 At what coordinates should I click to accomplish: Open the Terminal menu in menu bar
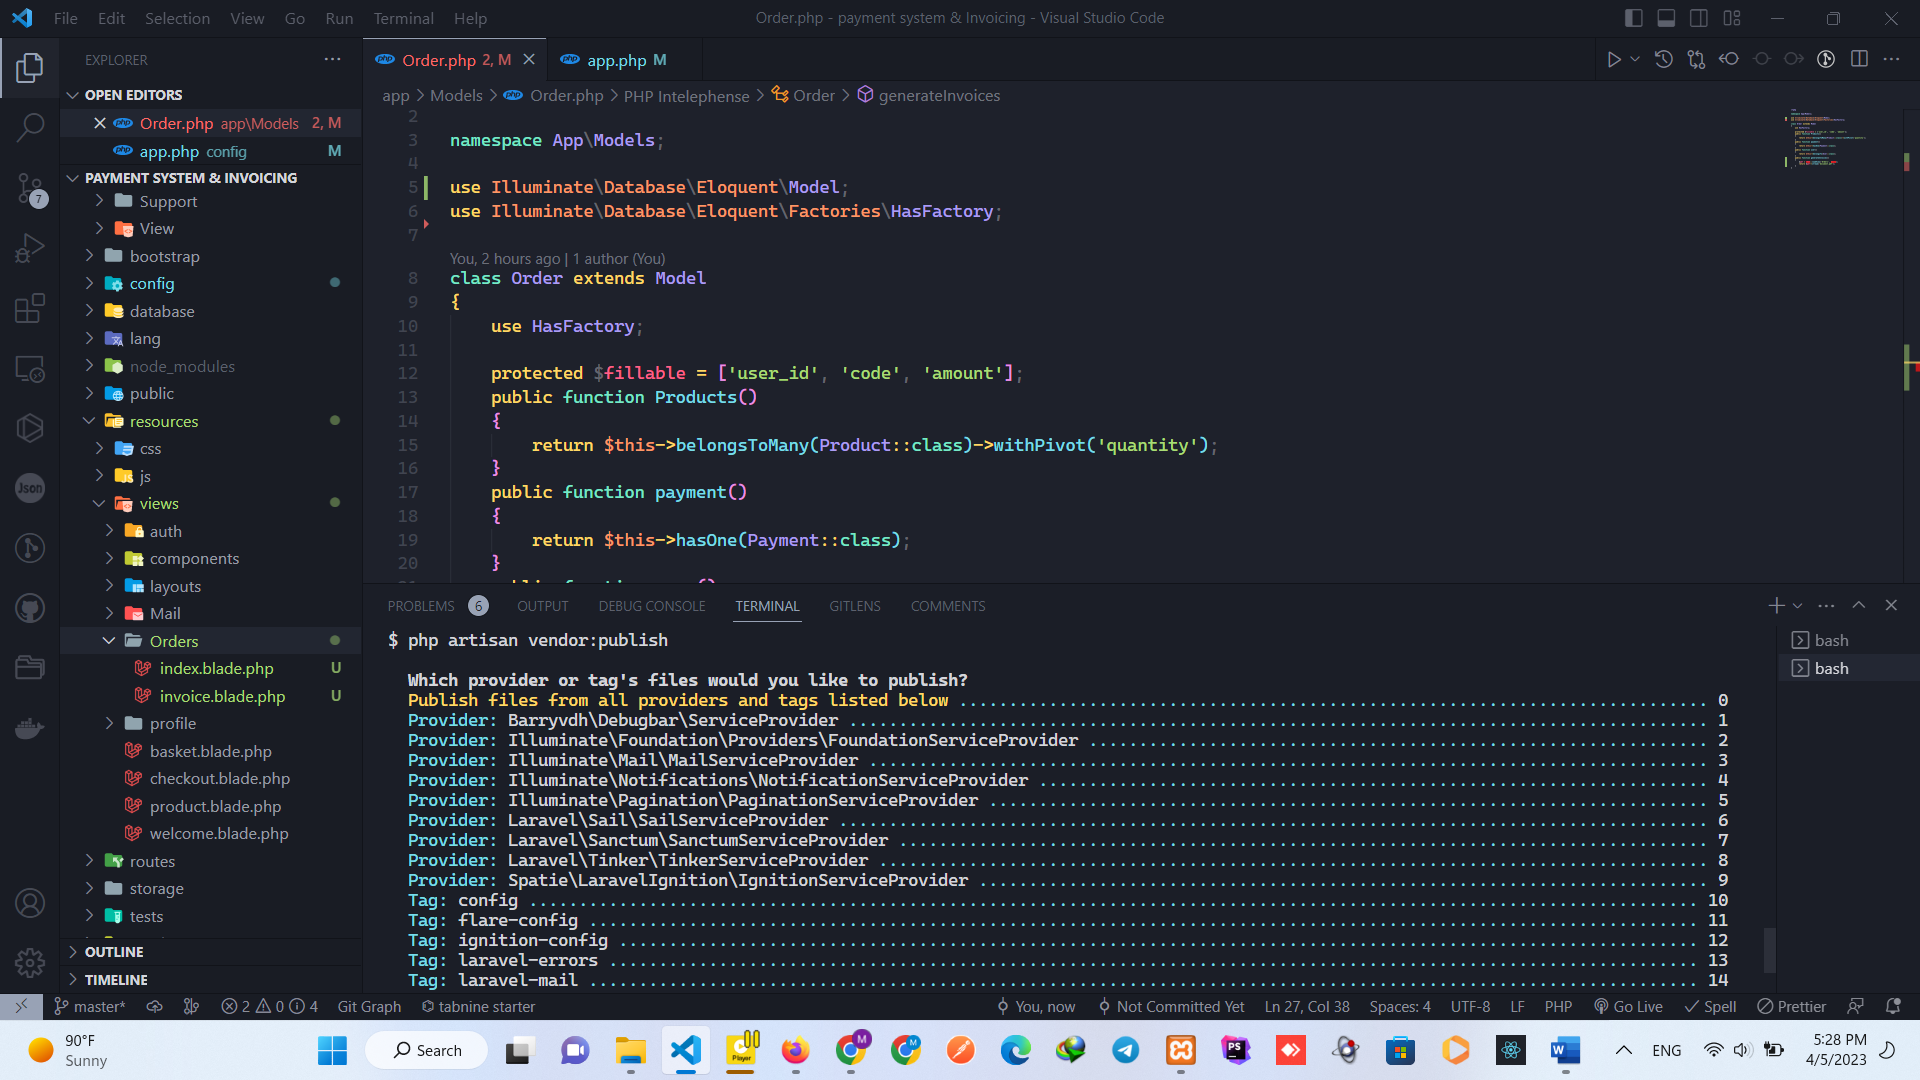pyautogui.click(x=403, y=18)
